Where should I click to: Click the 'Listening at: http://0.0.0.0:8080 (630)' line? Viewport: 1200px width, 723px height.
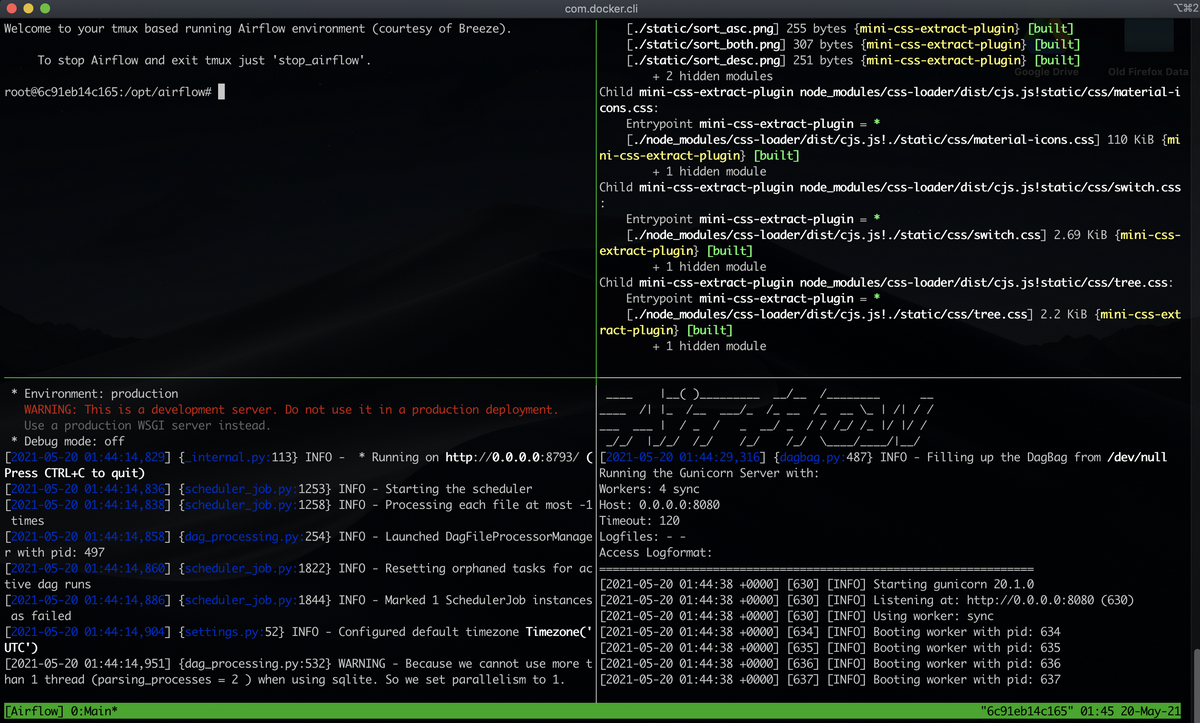click(866, 600)
